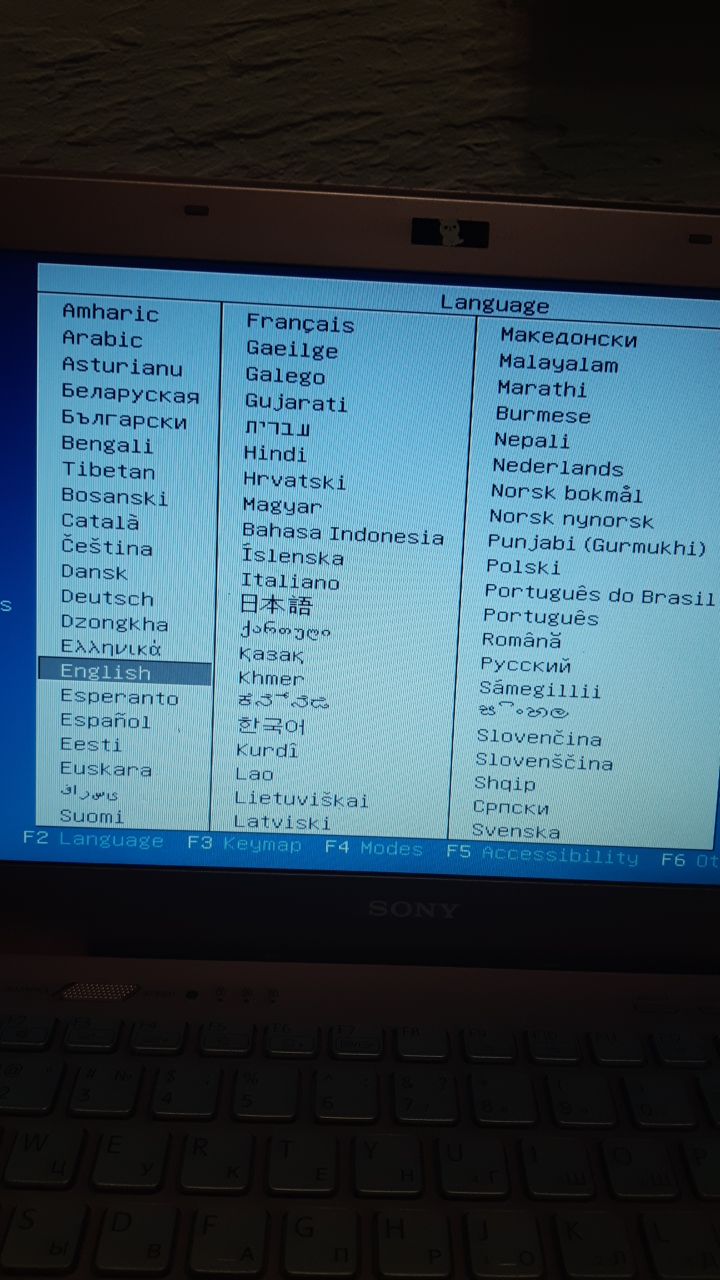Choose Svenska language
This screenshot has width=720, height=1280.
516,831
